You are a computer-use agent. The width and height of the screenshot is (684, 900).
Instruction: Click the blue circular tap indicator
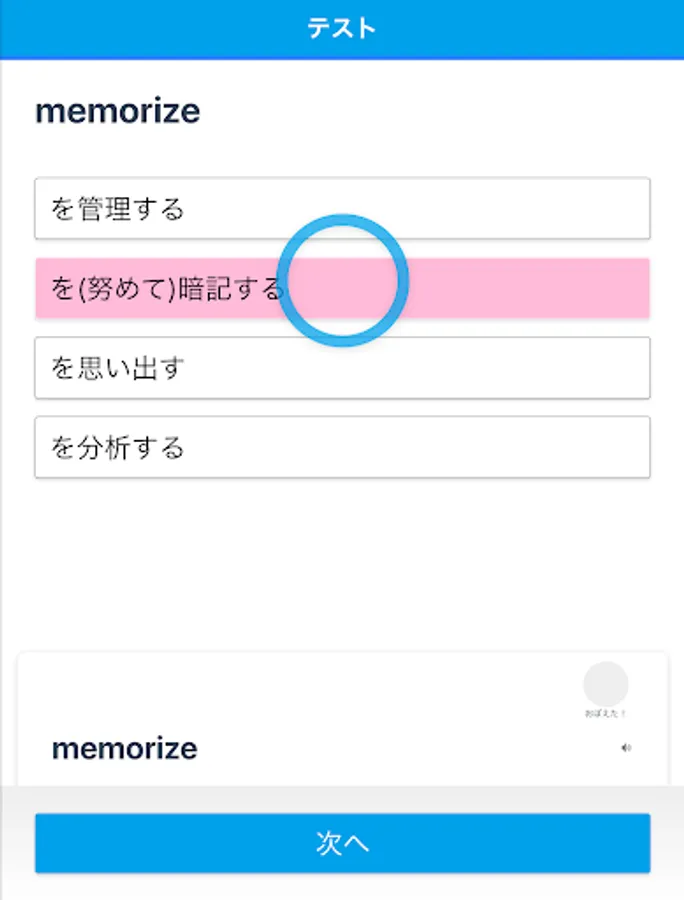click(x=343, y=280)
